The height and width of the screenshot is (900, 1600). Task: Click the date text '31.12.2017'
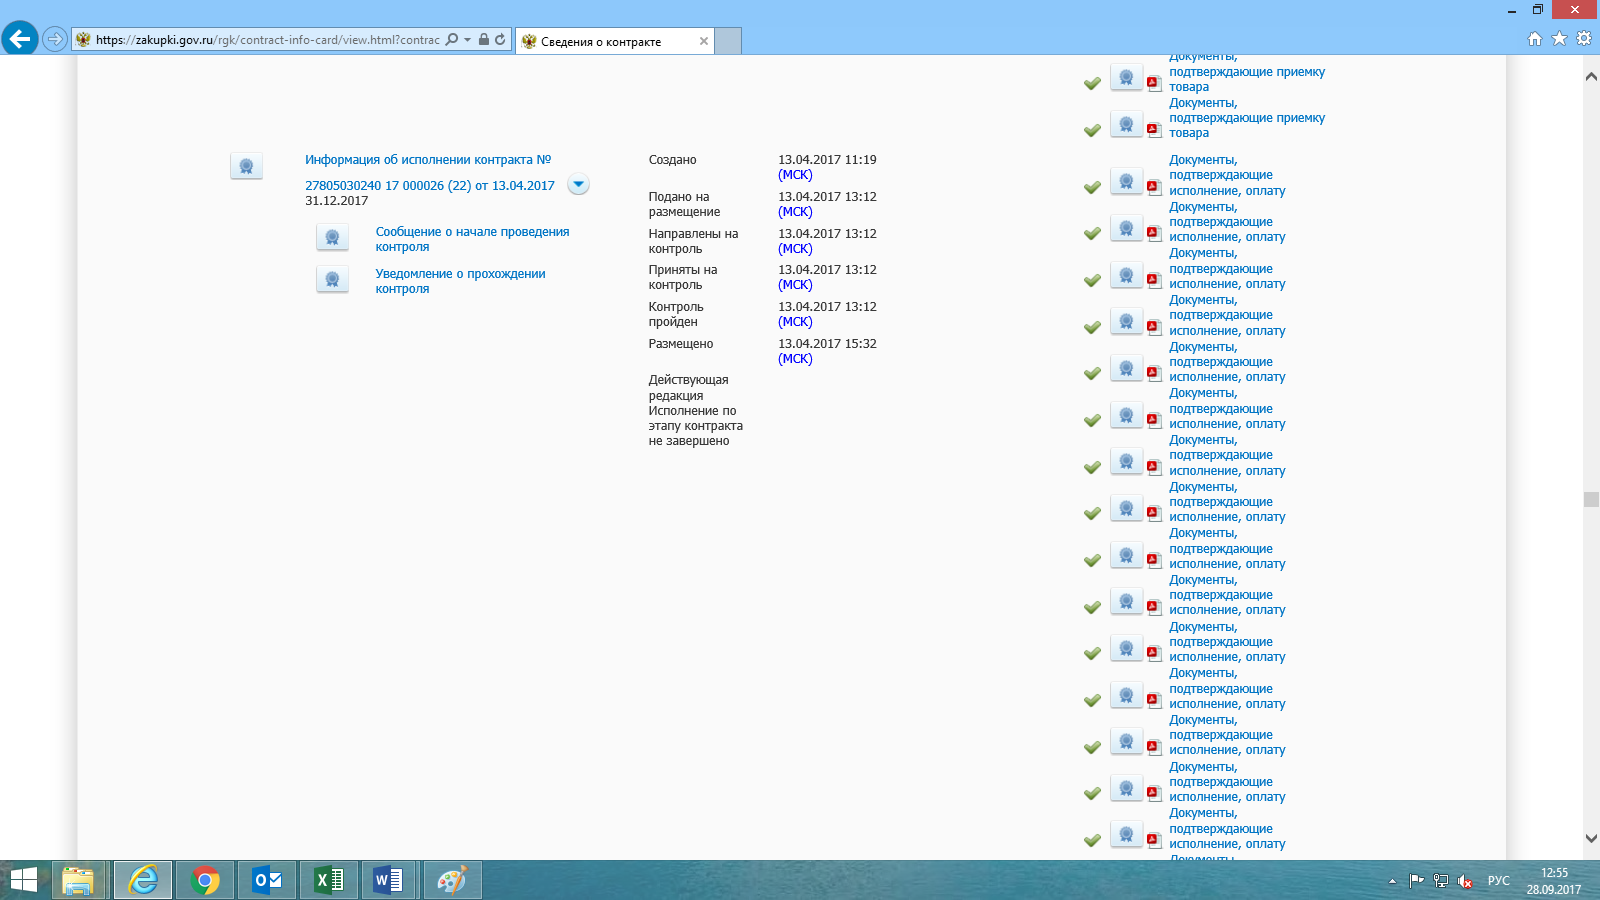click(x=337, y=201)
